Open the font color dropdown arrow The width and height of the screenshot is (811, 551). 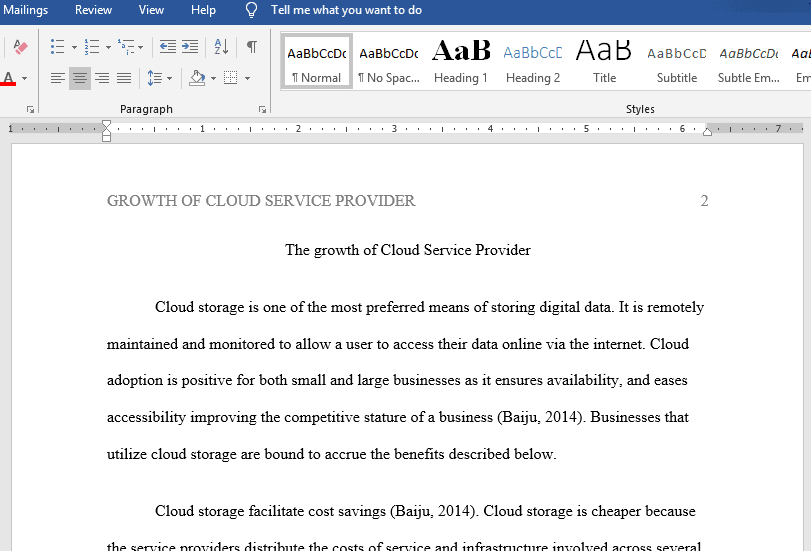24,79
